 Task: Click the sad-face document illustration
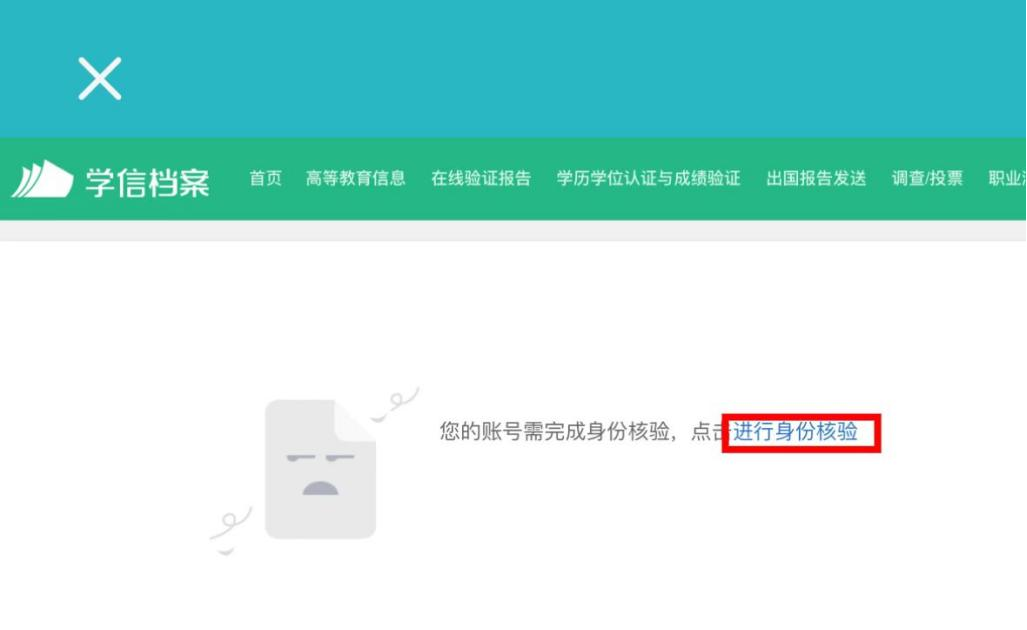320,469
